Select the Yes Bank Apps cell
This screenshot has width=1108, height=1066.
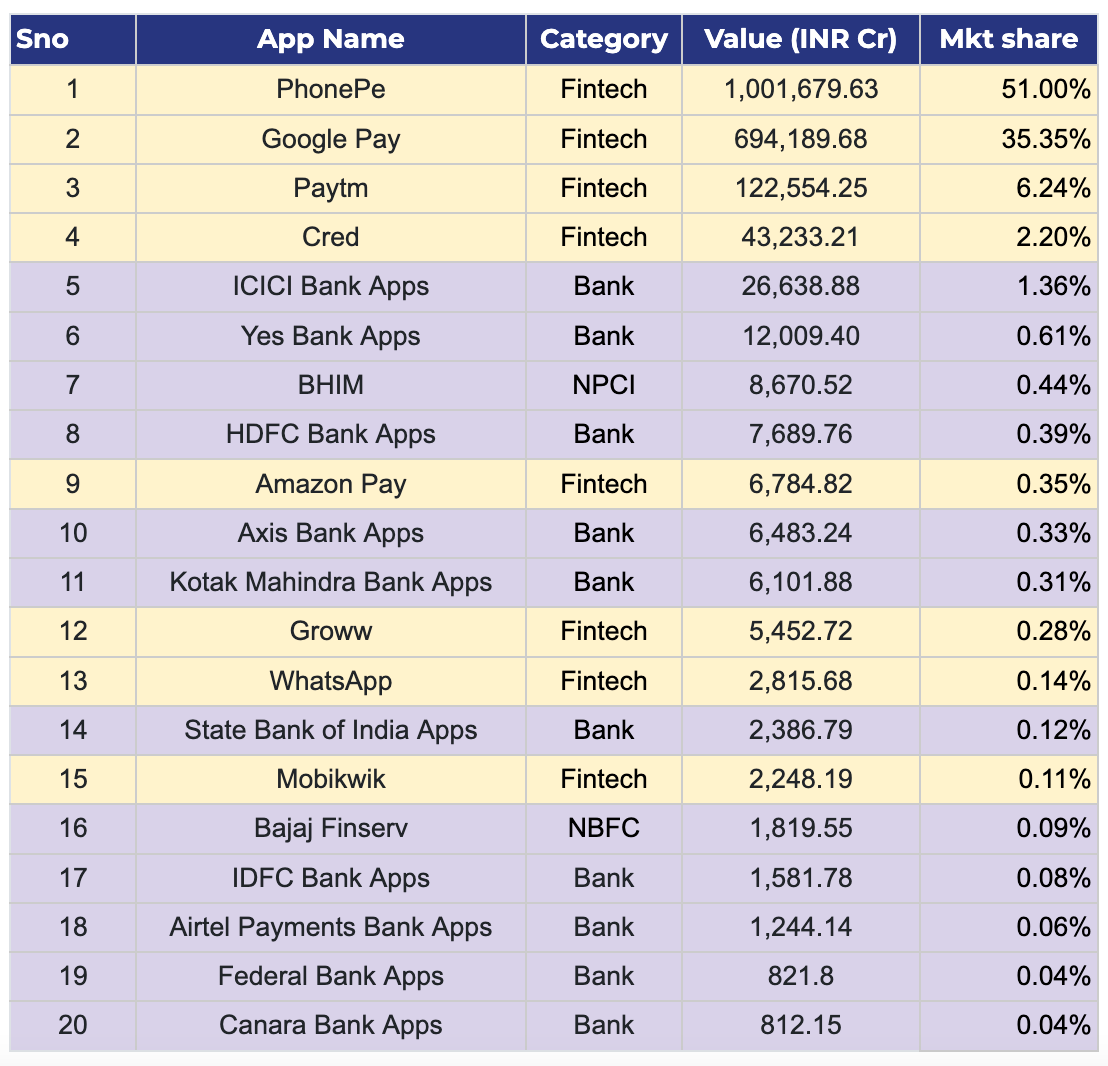(x=331, y=336)
